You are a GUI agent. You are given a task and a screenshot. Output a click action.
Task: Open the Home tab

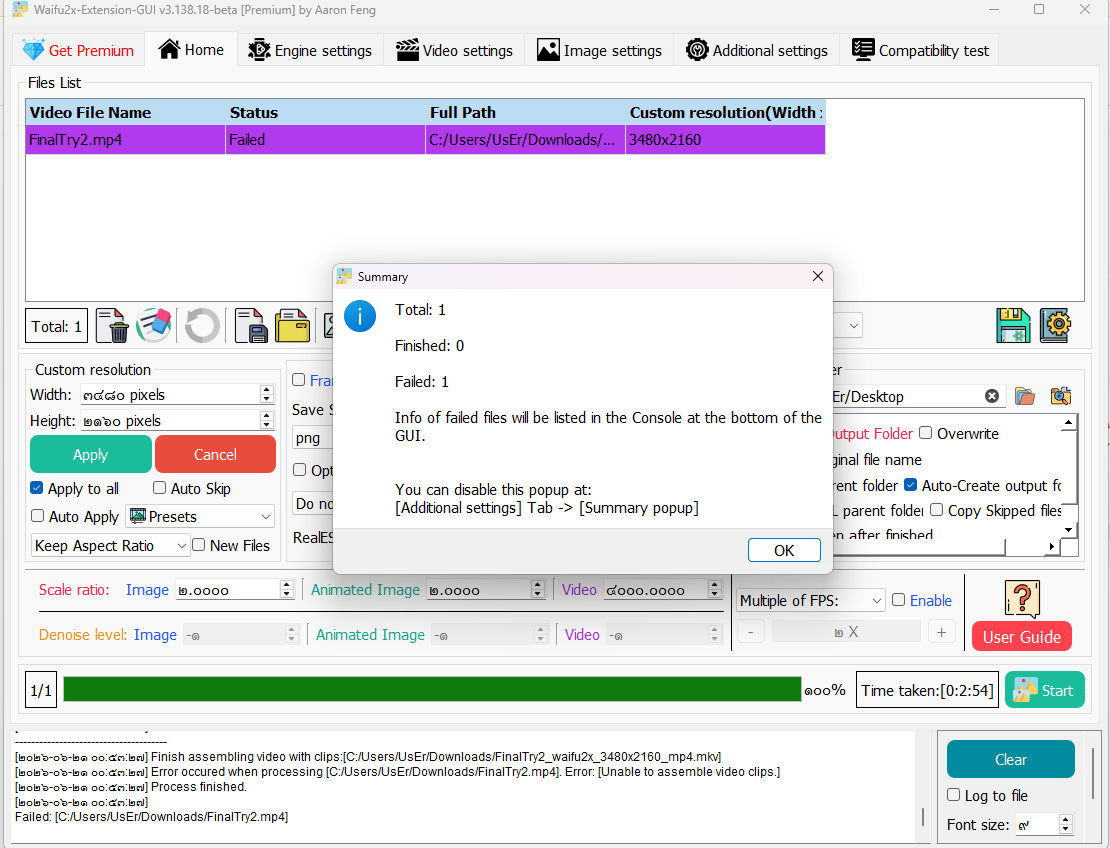coord(191,50)
